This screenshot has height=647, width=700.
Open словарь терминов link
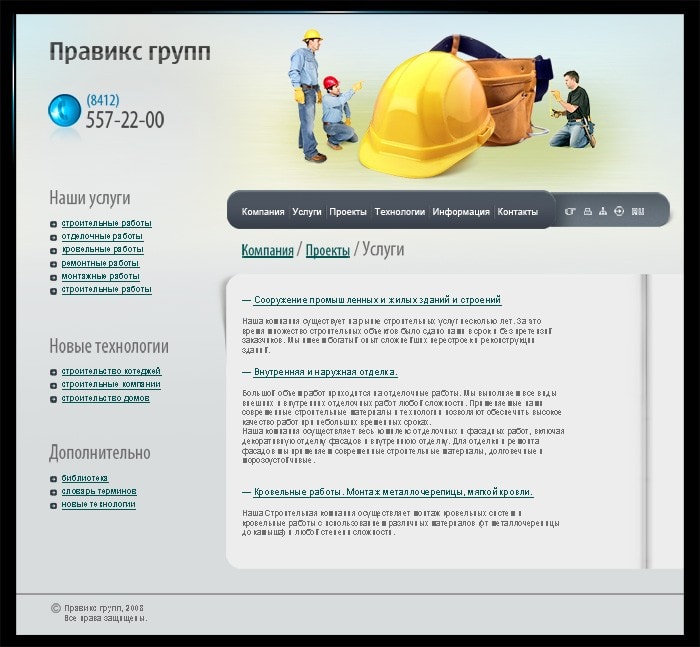99,491
